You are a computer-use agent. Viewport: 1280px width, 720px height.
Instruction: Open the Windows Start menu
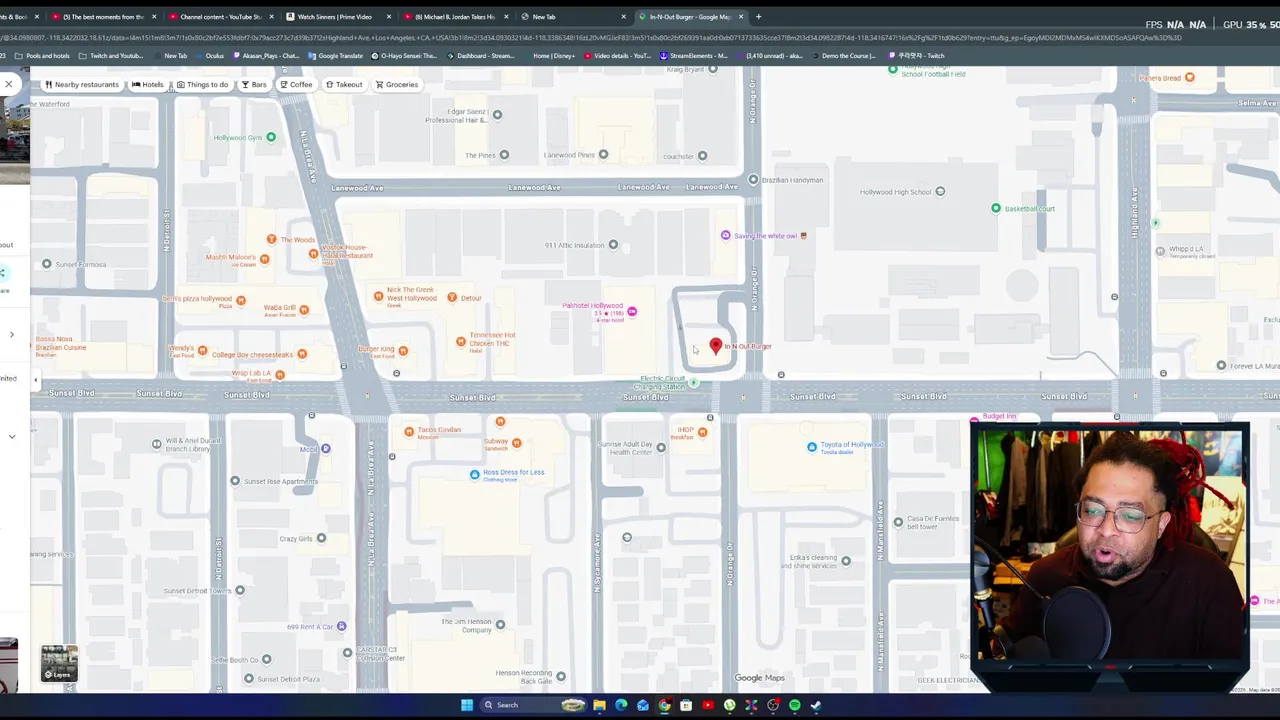point(466,705)
